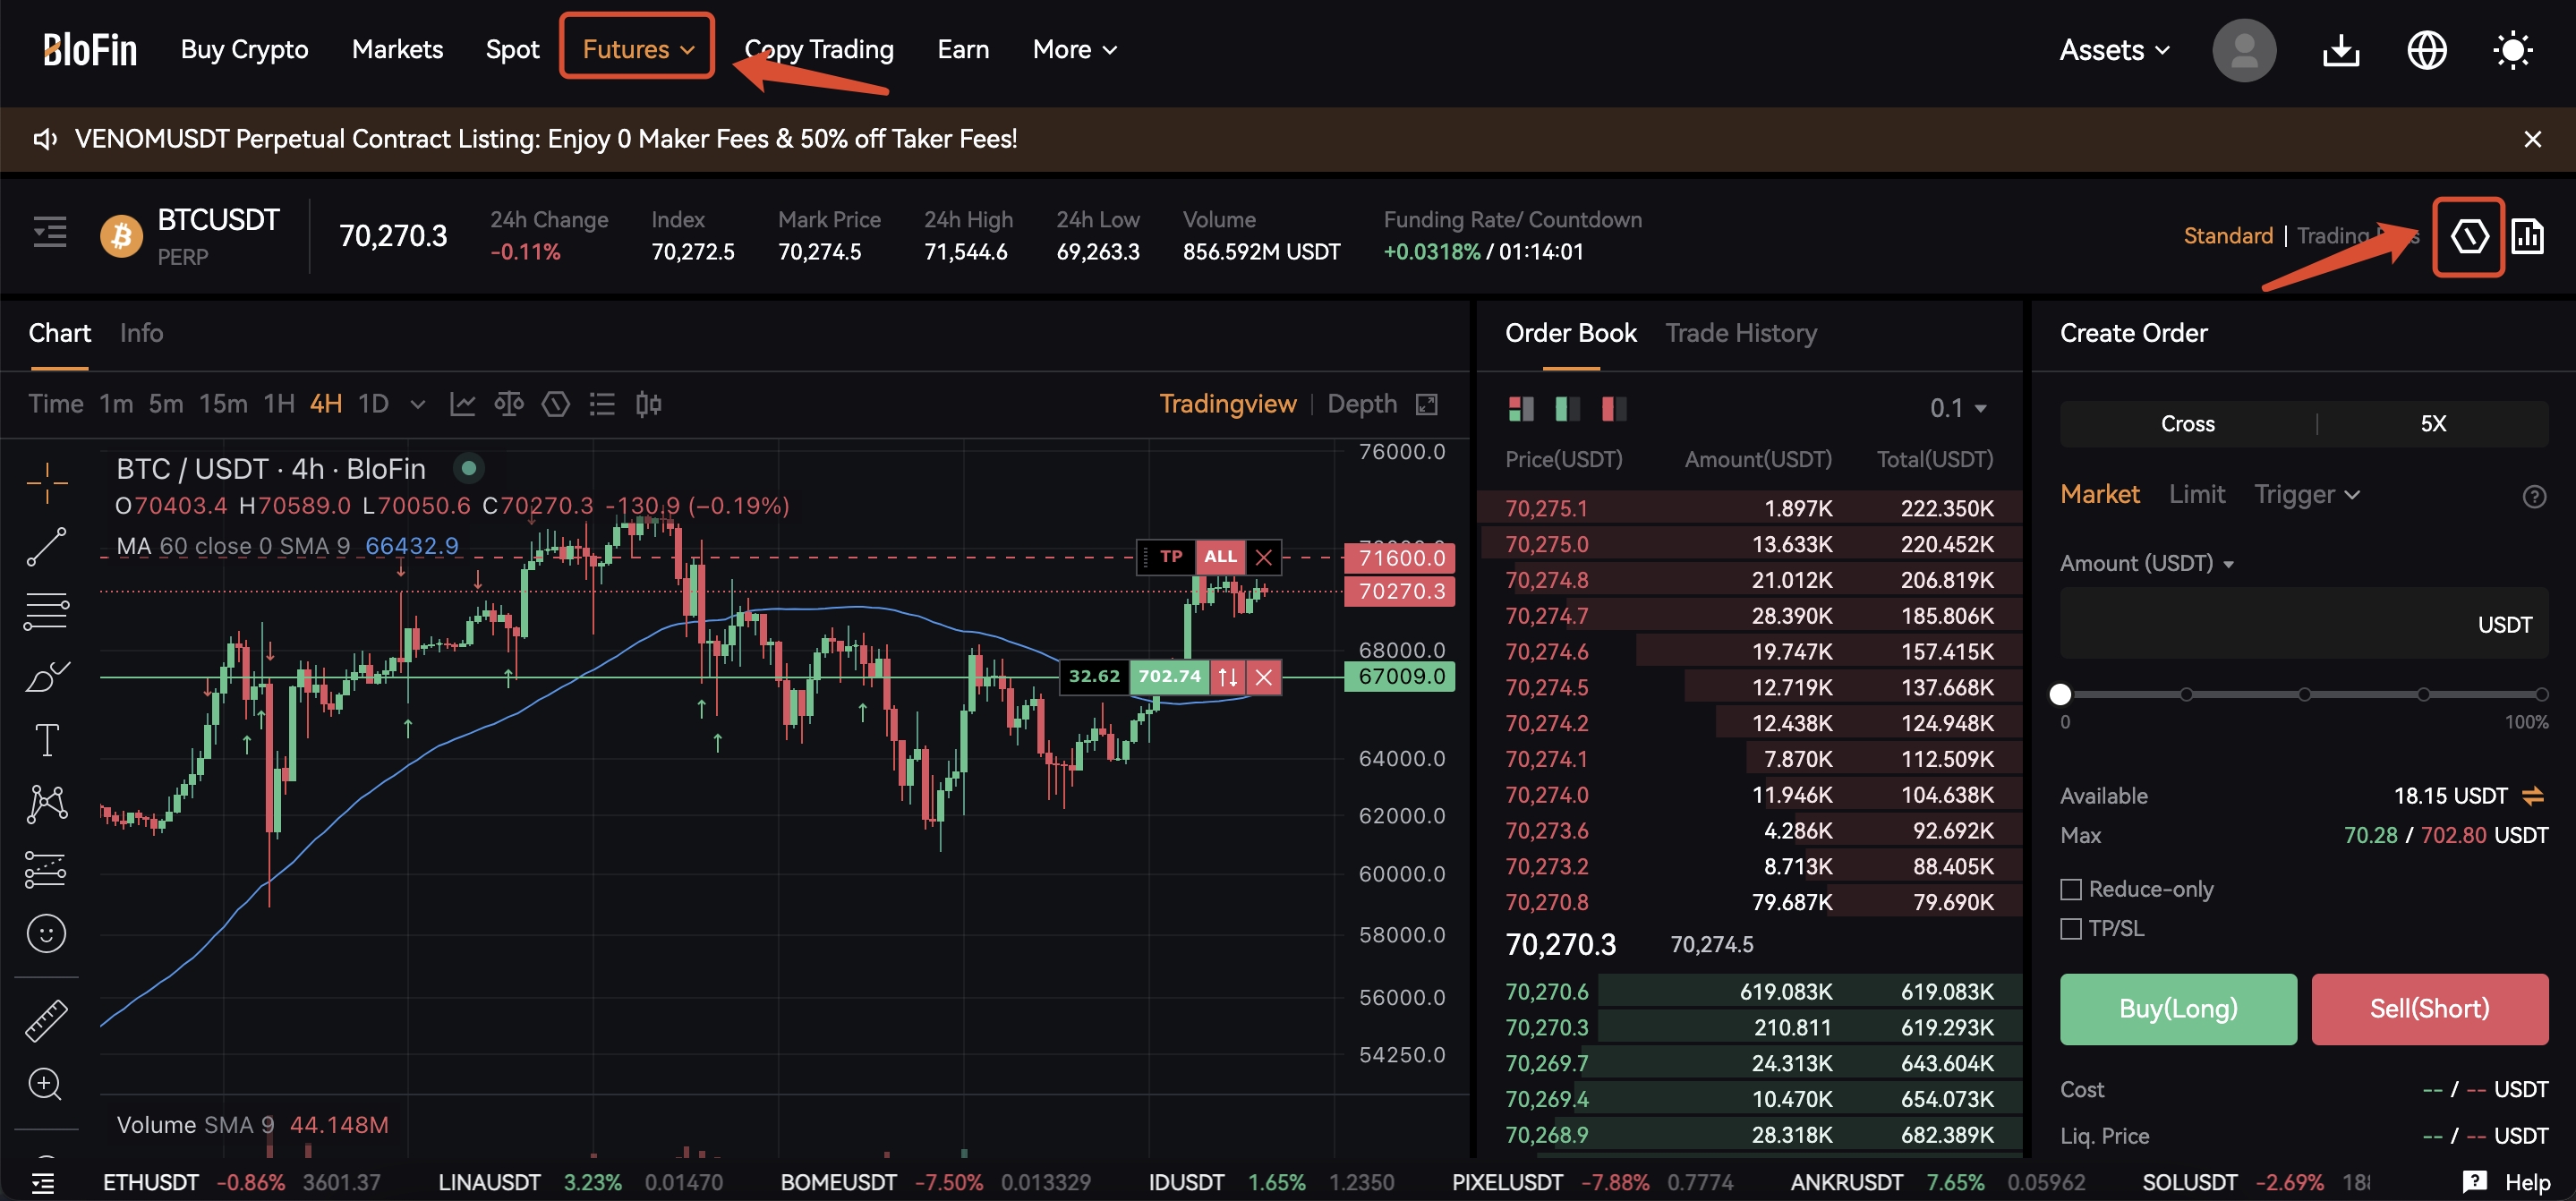Open the Earn link
The image size is (2576, 1201).
(963, 49)
